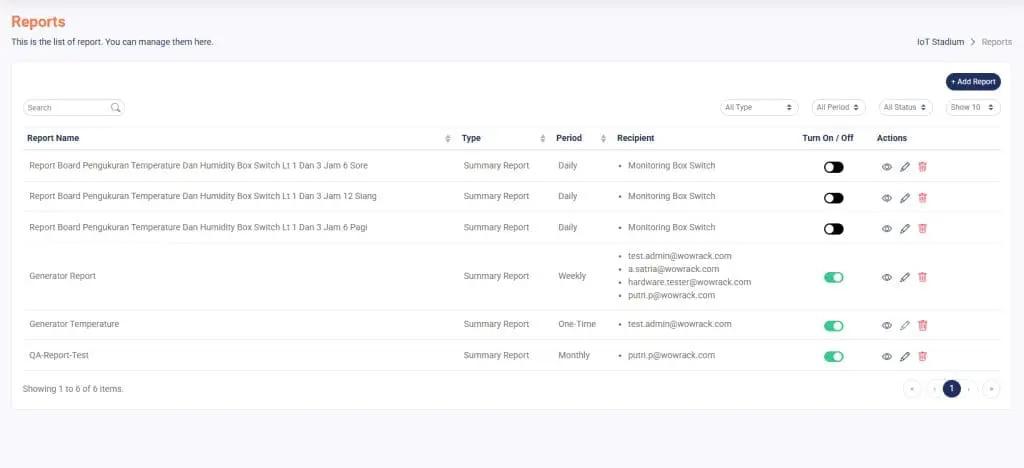The width and height of the screenshot is (1024, 468).
Task: Turn on the Jam 6 Sore report toggle
Action: (833, 167)
